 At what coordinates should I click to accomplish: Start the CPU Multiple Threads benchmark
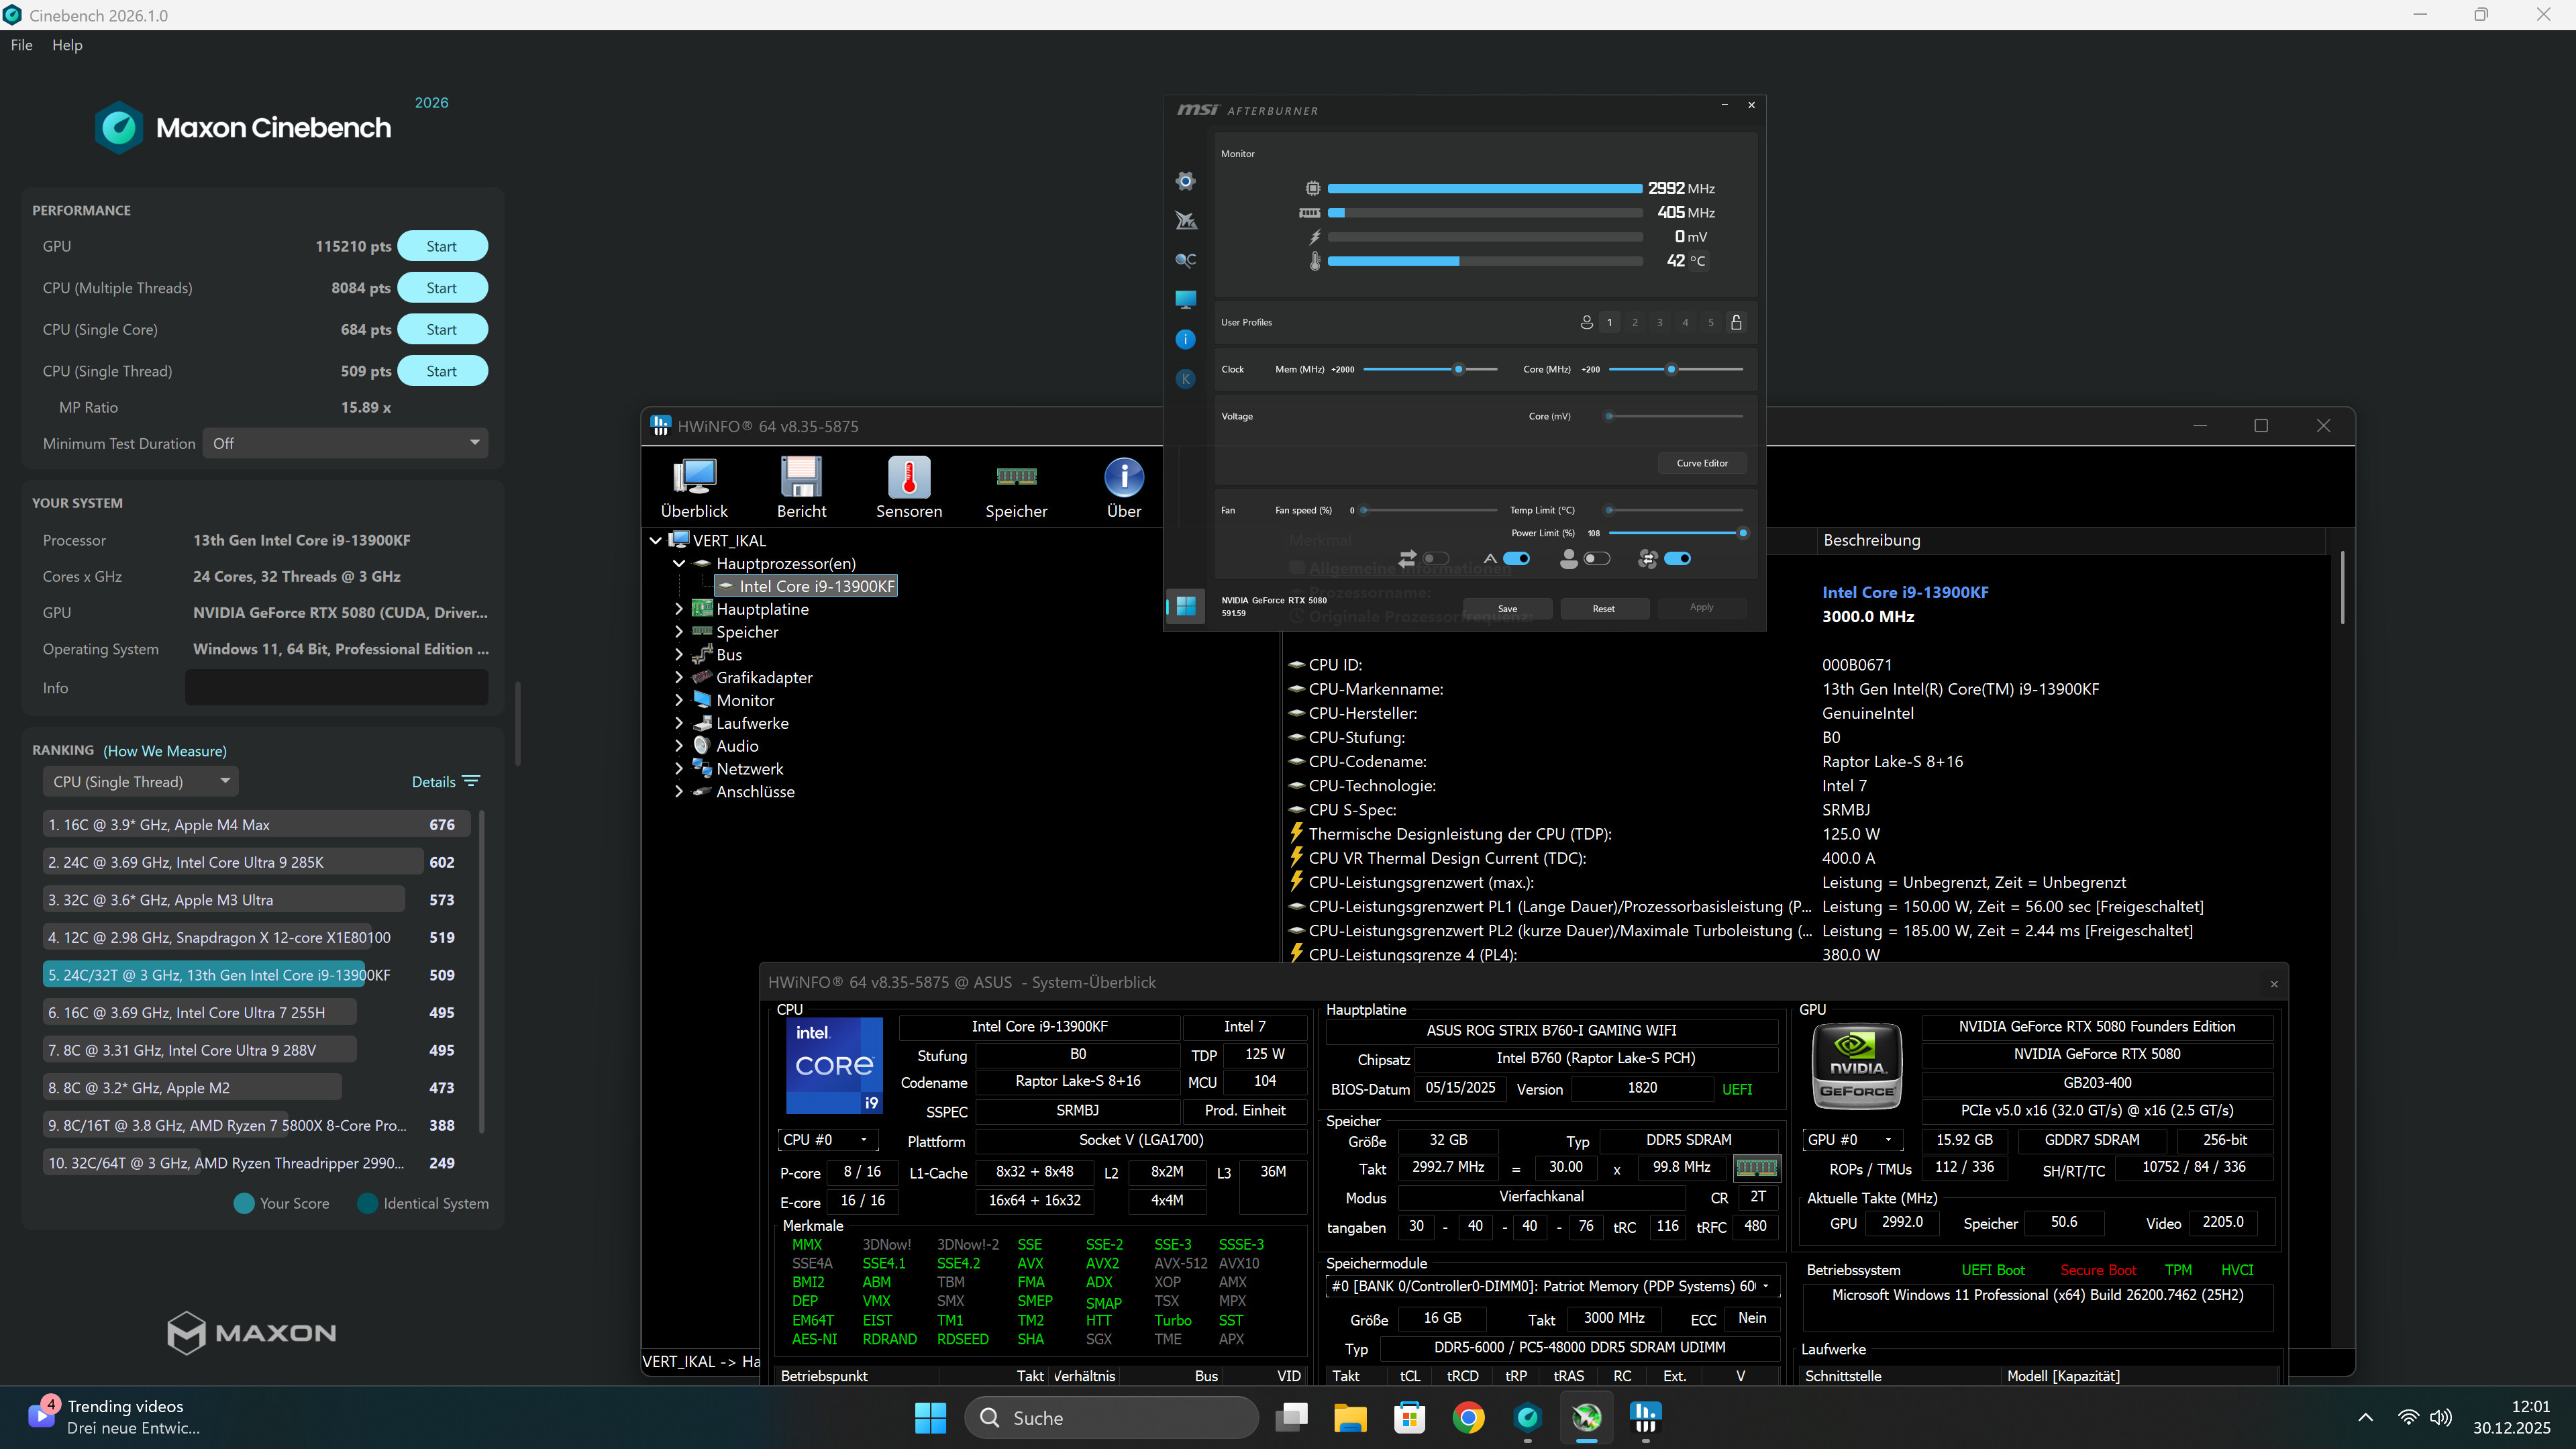442,287
